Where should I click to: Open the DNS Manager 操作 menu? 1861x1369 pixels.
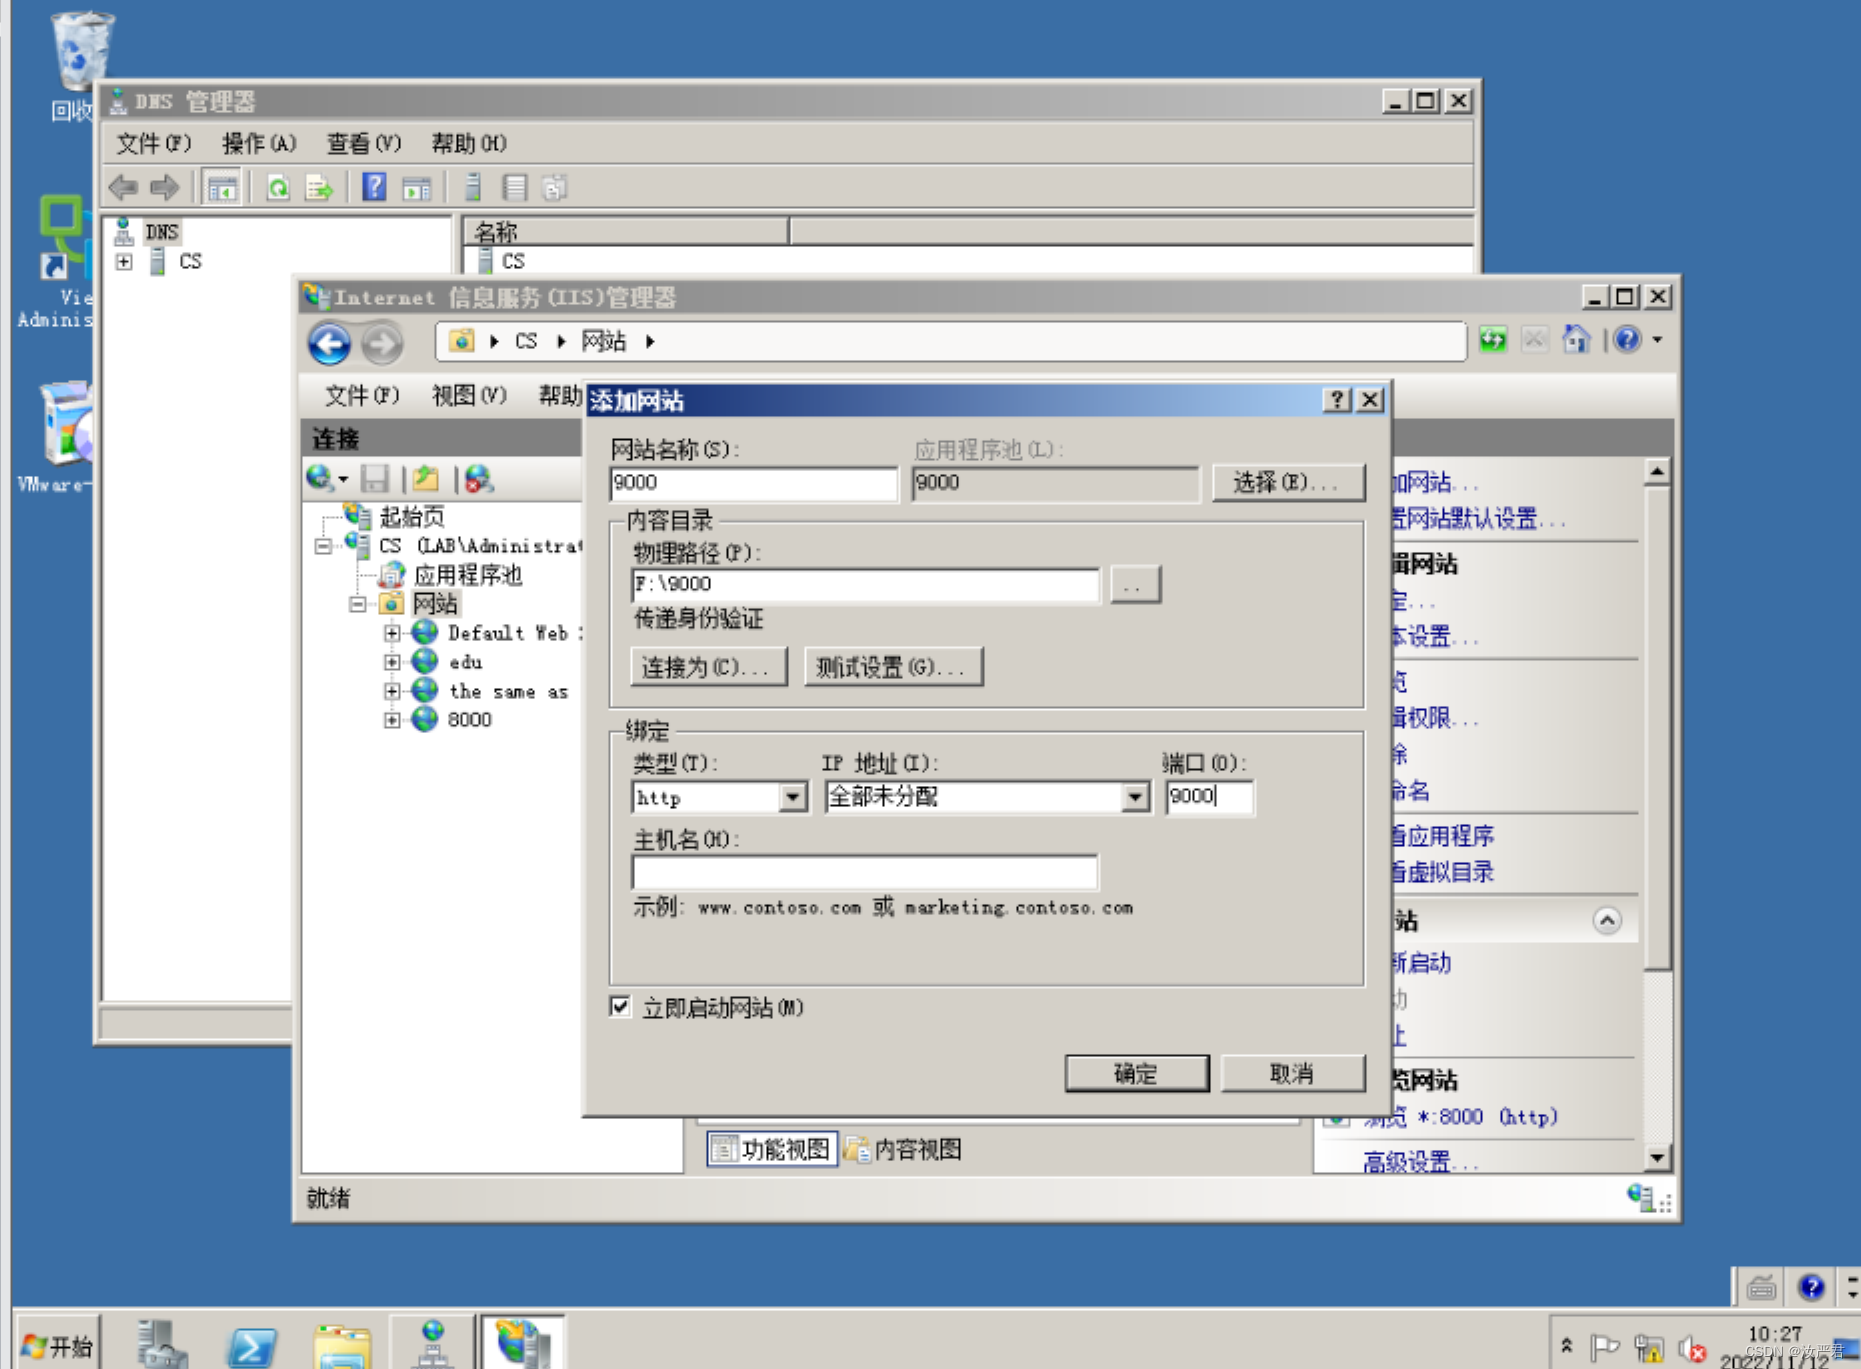[x=259, y=144]
